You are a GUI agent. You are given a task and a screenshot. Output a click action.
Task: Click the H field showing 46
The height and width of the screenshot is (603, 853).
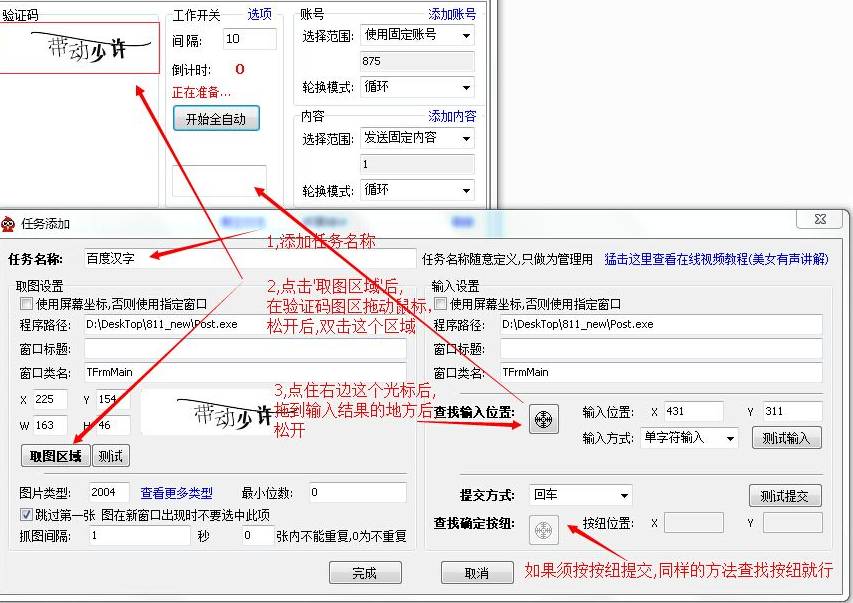(113, 425)
